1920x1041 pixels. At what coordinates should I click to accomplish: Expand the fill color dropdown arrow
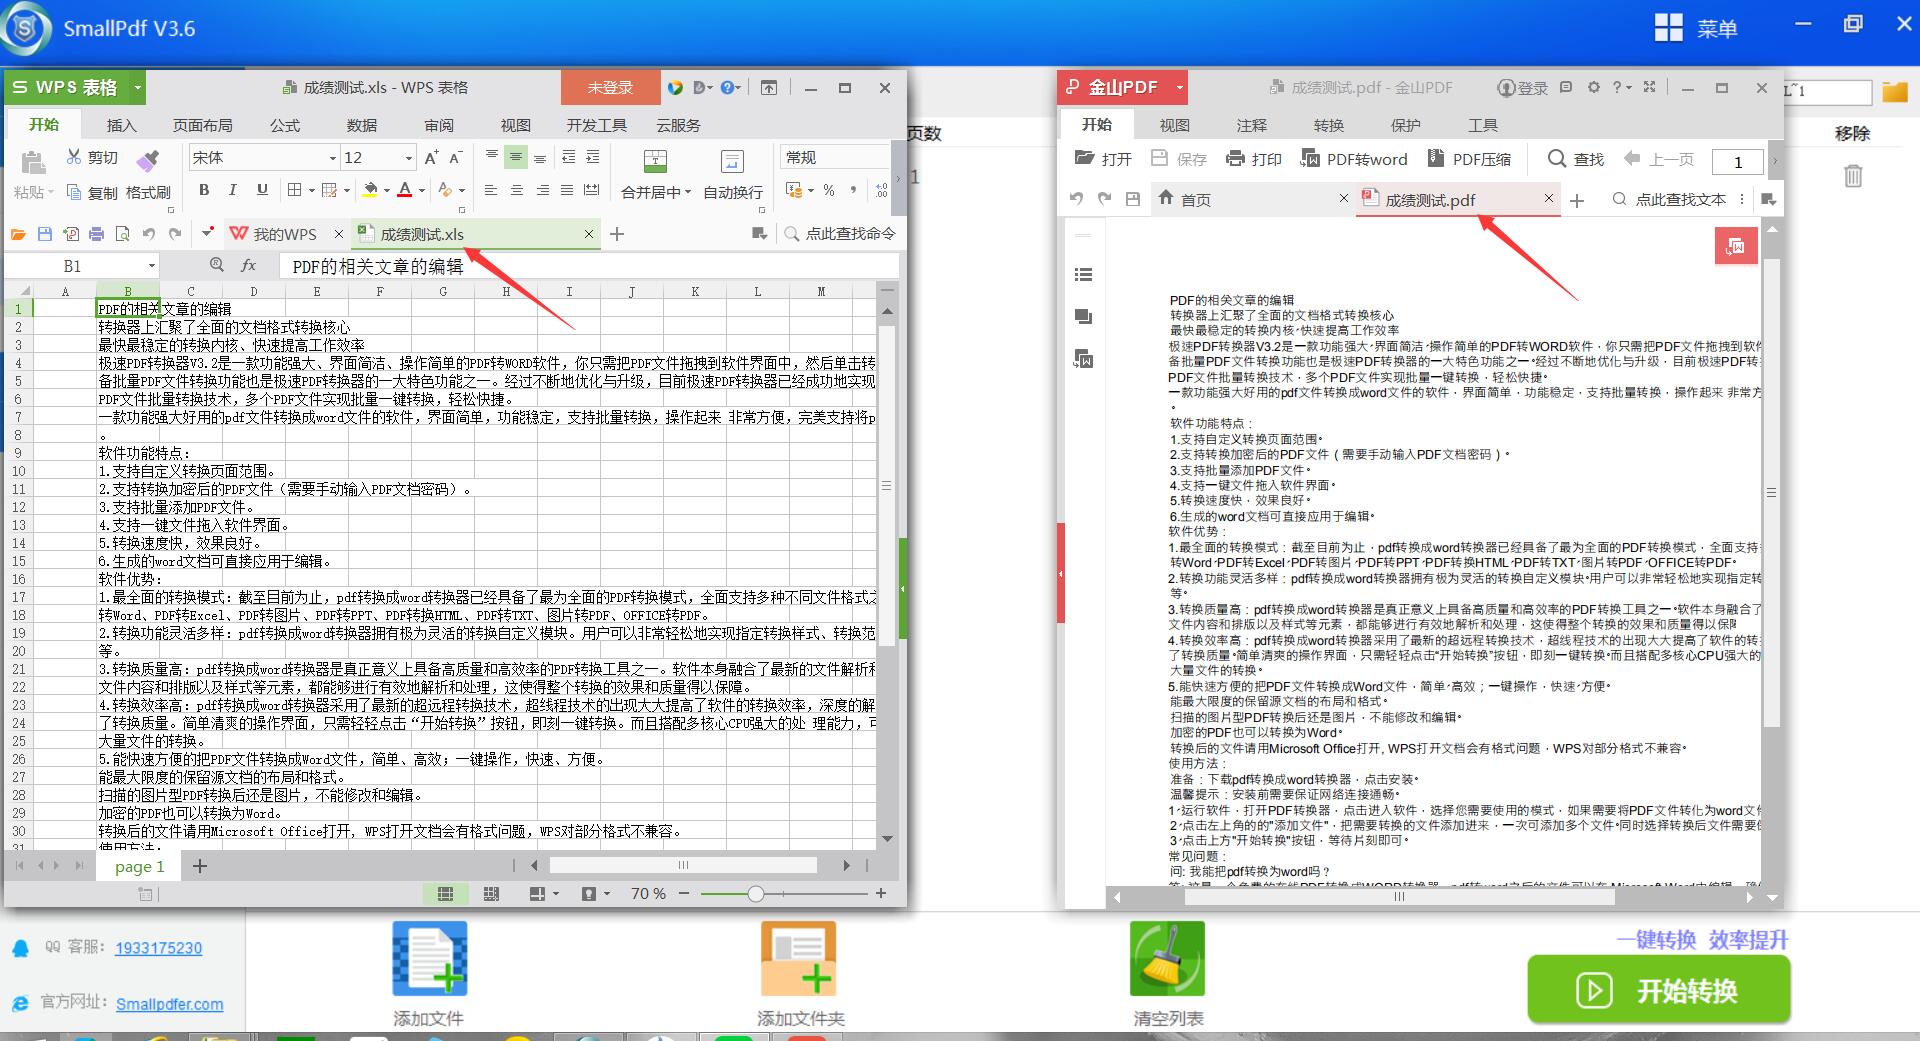[387, 190]
